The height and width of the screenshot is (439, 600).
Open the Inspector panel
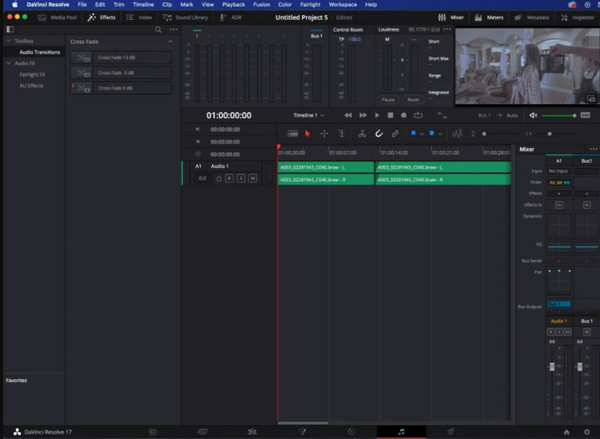point(577,17)
